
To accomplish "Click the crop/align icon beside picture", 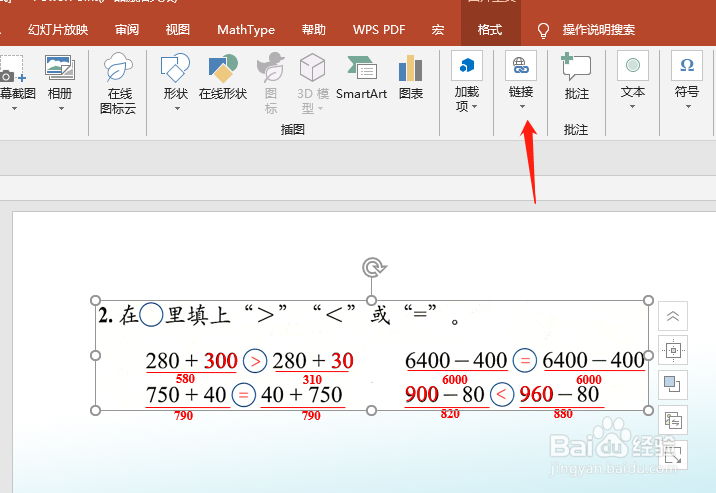I will [x=673, y=351].
